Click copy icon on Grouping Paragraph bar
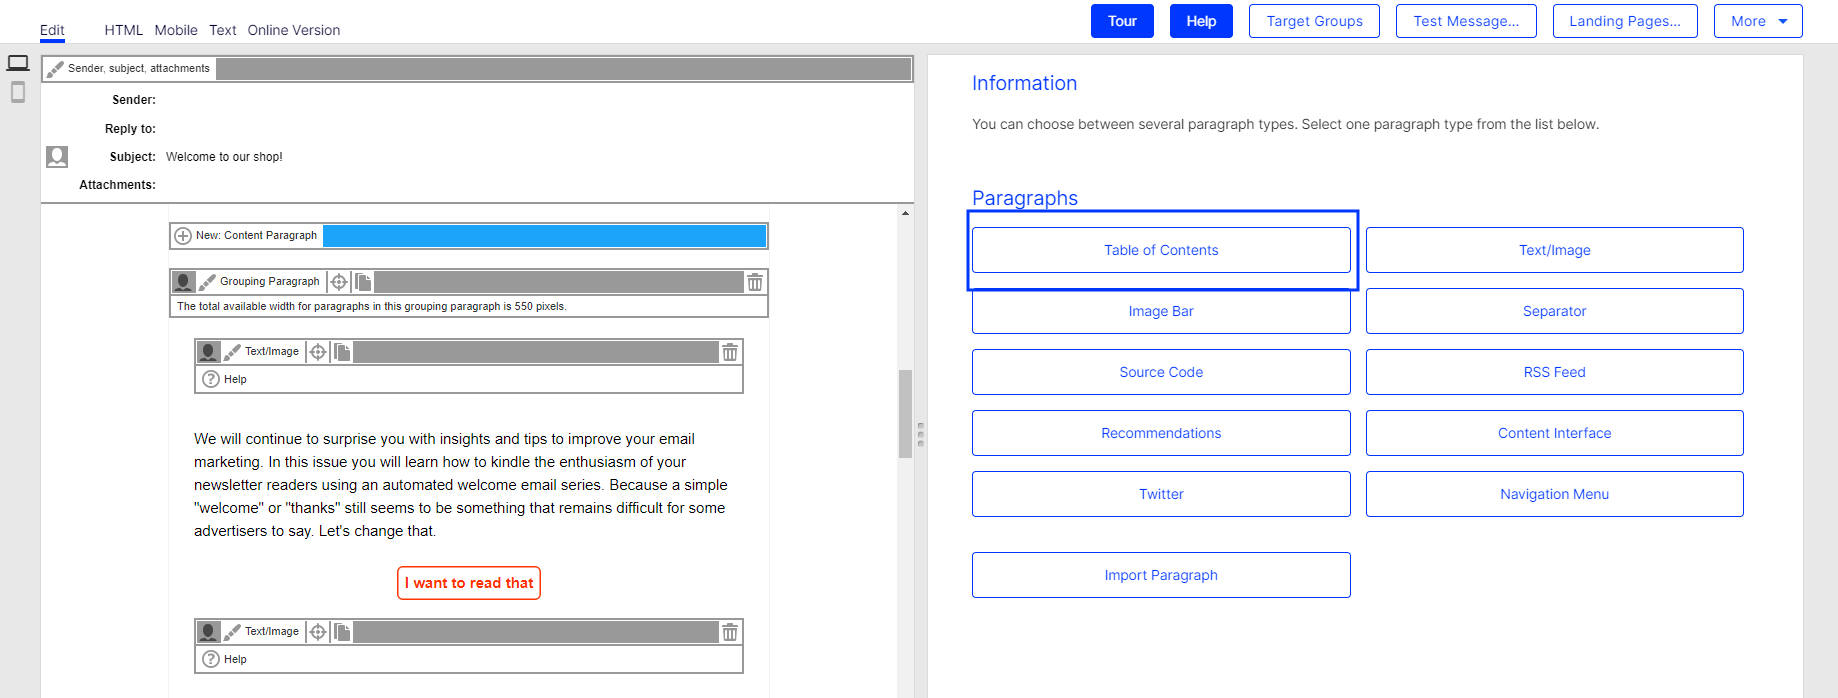Viewport: 1838px width, 698px height. pyautogui.click(x=363, y=282)
